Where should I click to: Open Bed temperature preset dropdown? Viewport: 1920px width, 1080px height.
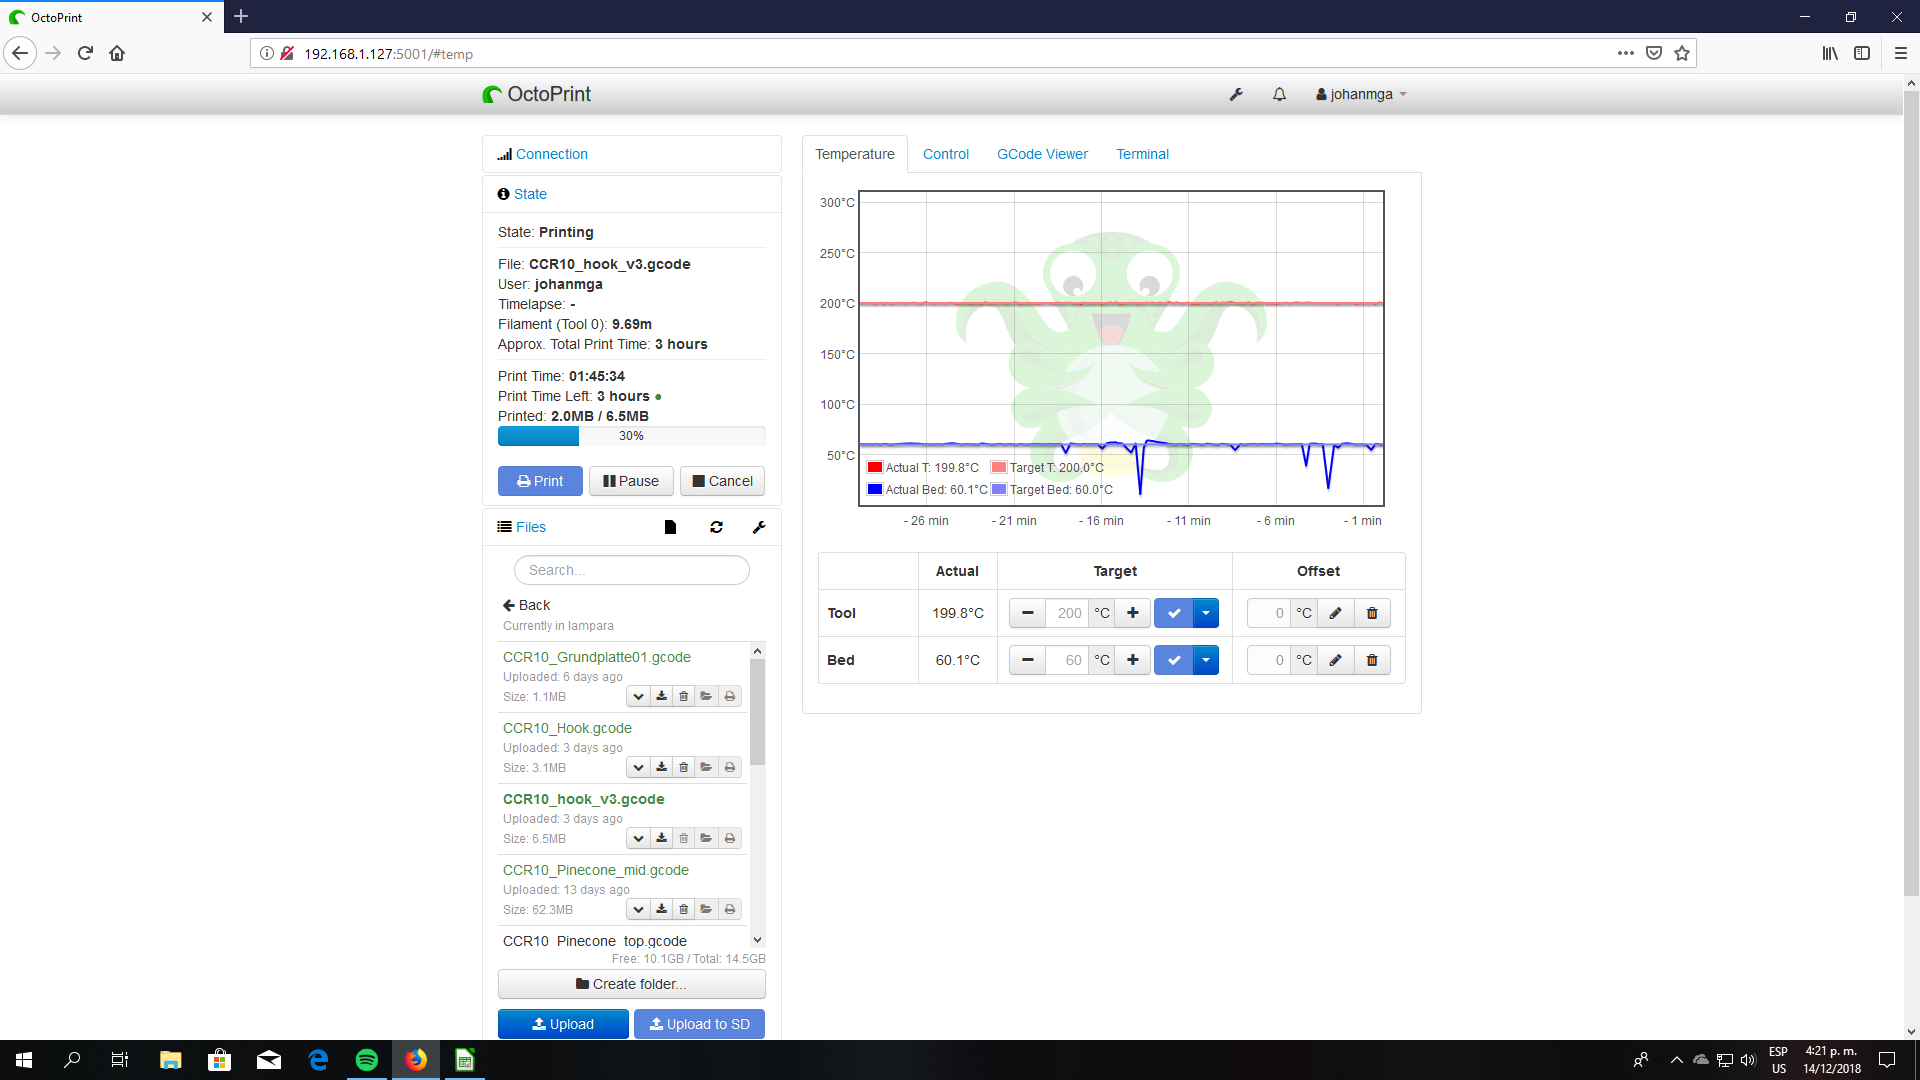1206,660
